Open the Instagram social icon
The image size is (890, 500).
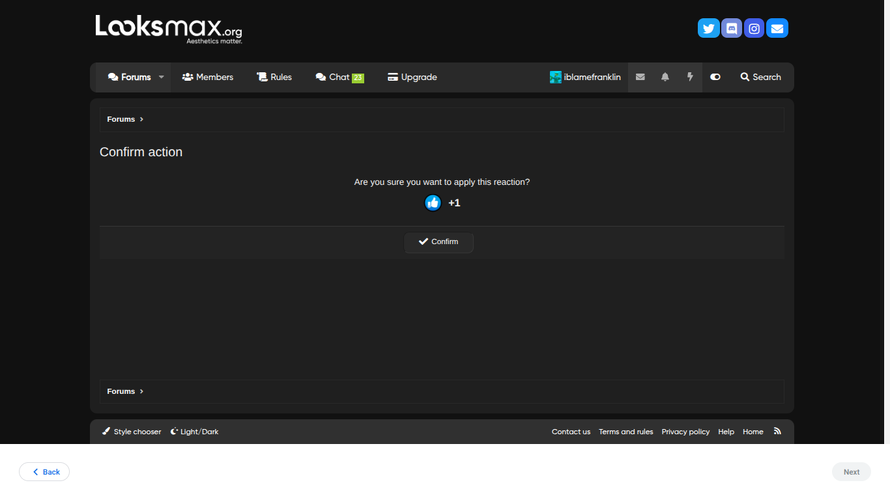pos(754,28)
